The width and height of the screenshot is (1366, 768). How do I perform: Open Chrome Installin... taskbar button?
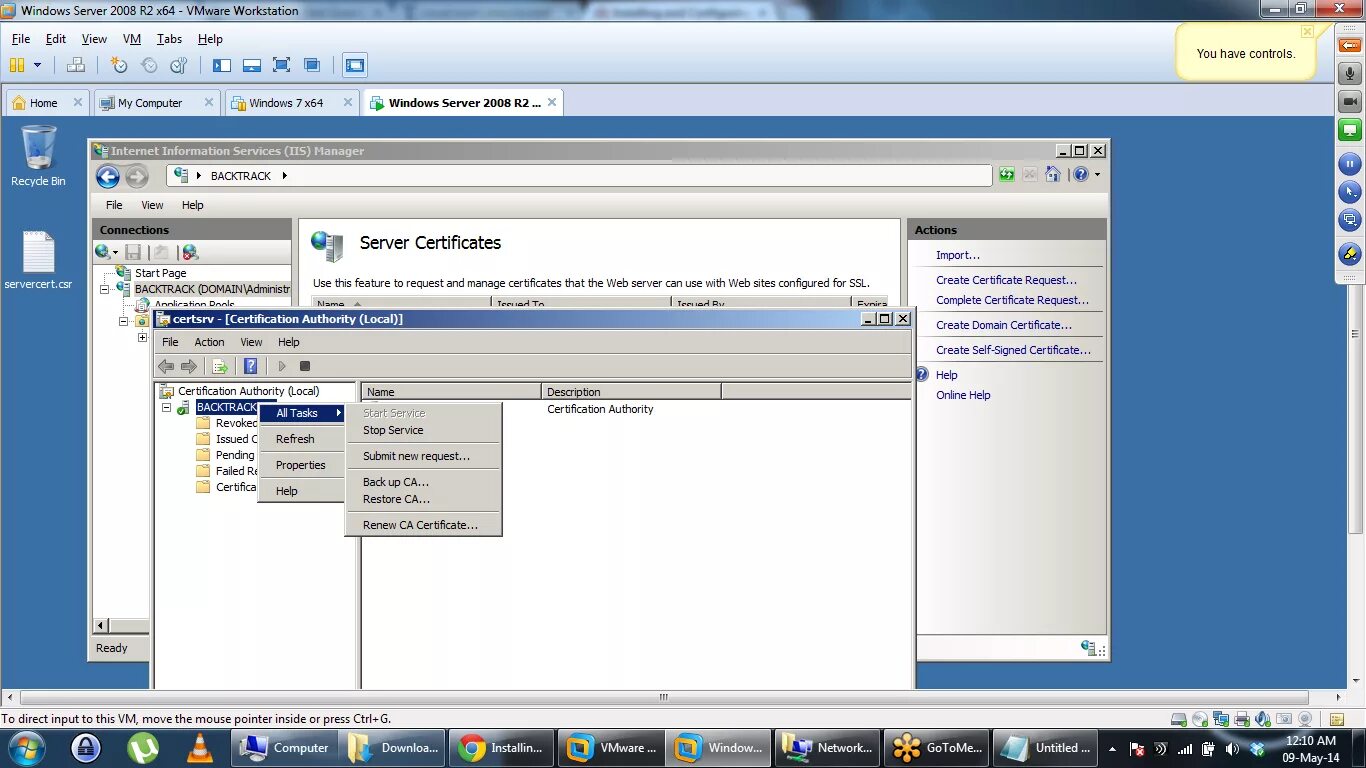501,748
